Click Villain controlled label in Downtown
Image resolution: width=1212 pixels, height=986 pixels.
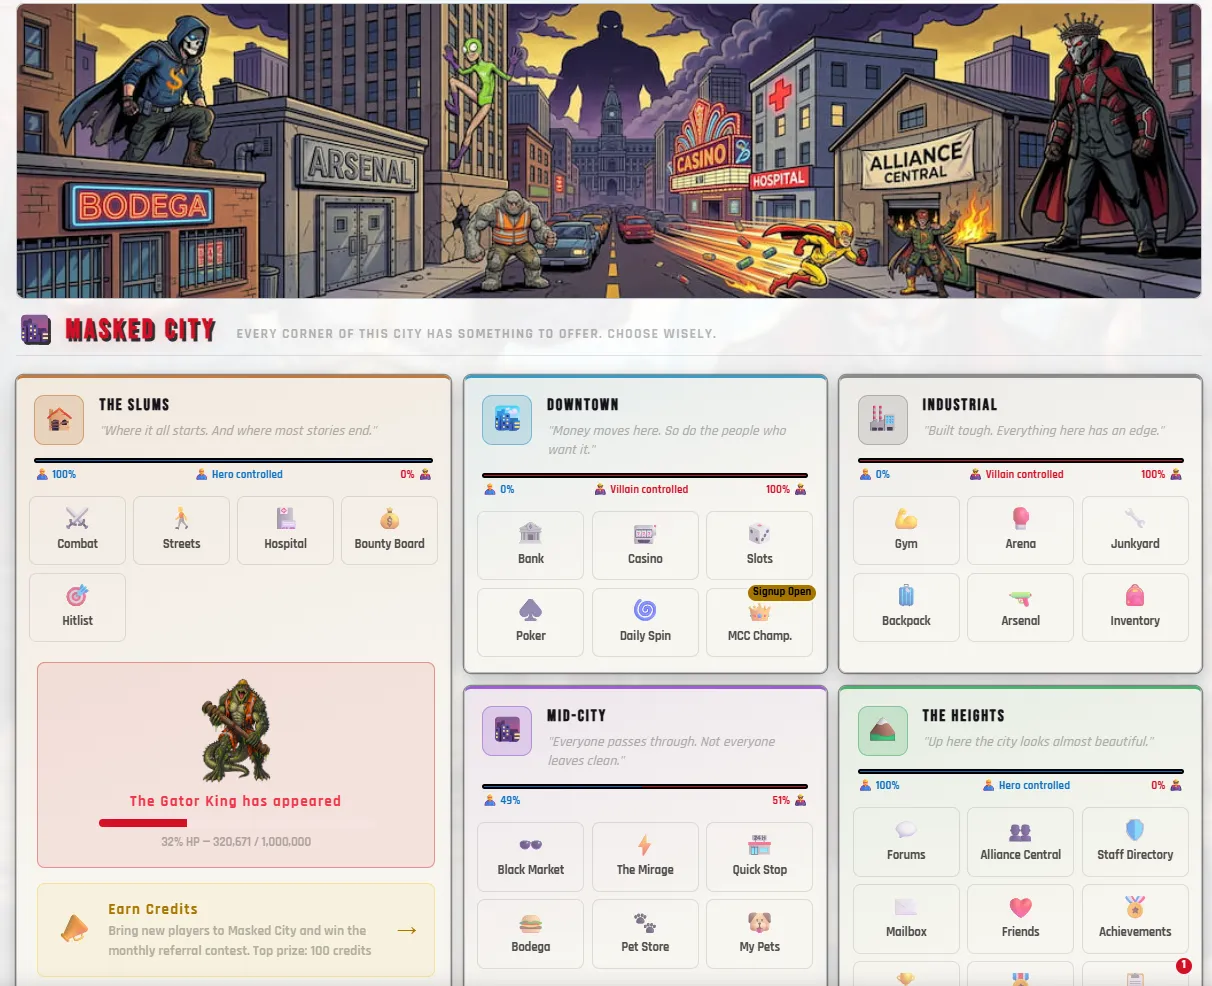pos(642,490)
